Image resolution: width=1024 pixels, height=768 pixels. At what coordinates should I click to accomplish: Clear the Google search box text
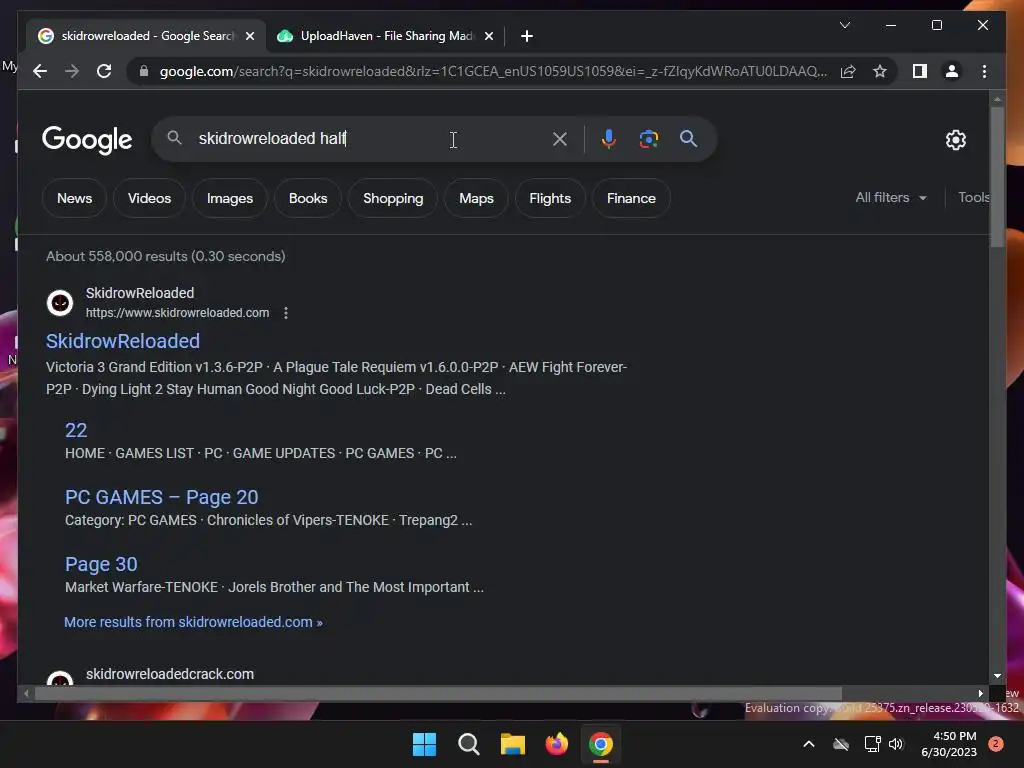pos(560,138)
